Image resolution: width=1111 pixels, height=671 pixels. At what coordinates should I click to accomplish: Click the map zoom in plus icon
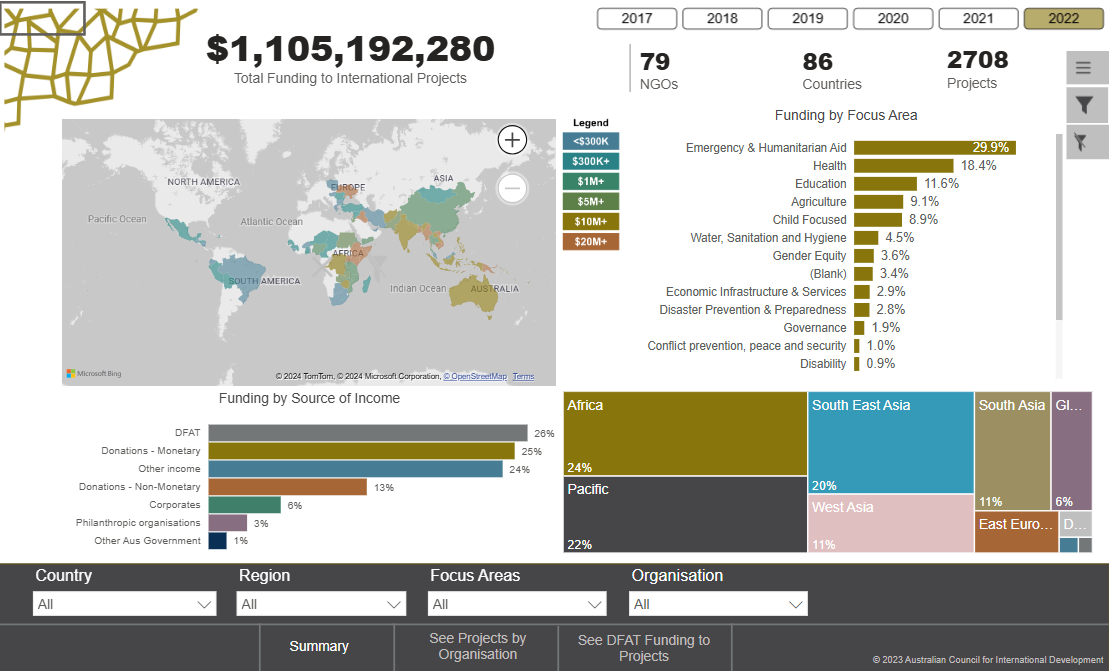point(511,140)
